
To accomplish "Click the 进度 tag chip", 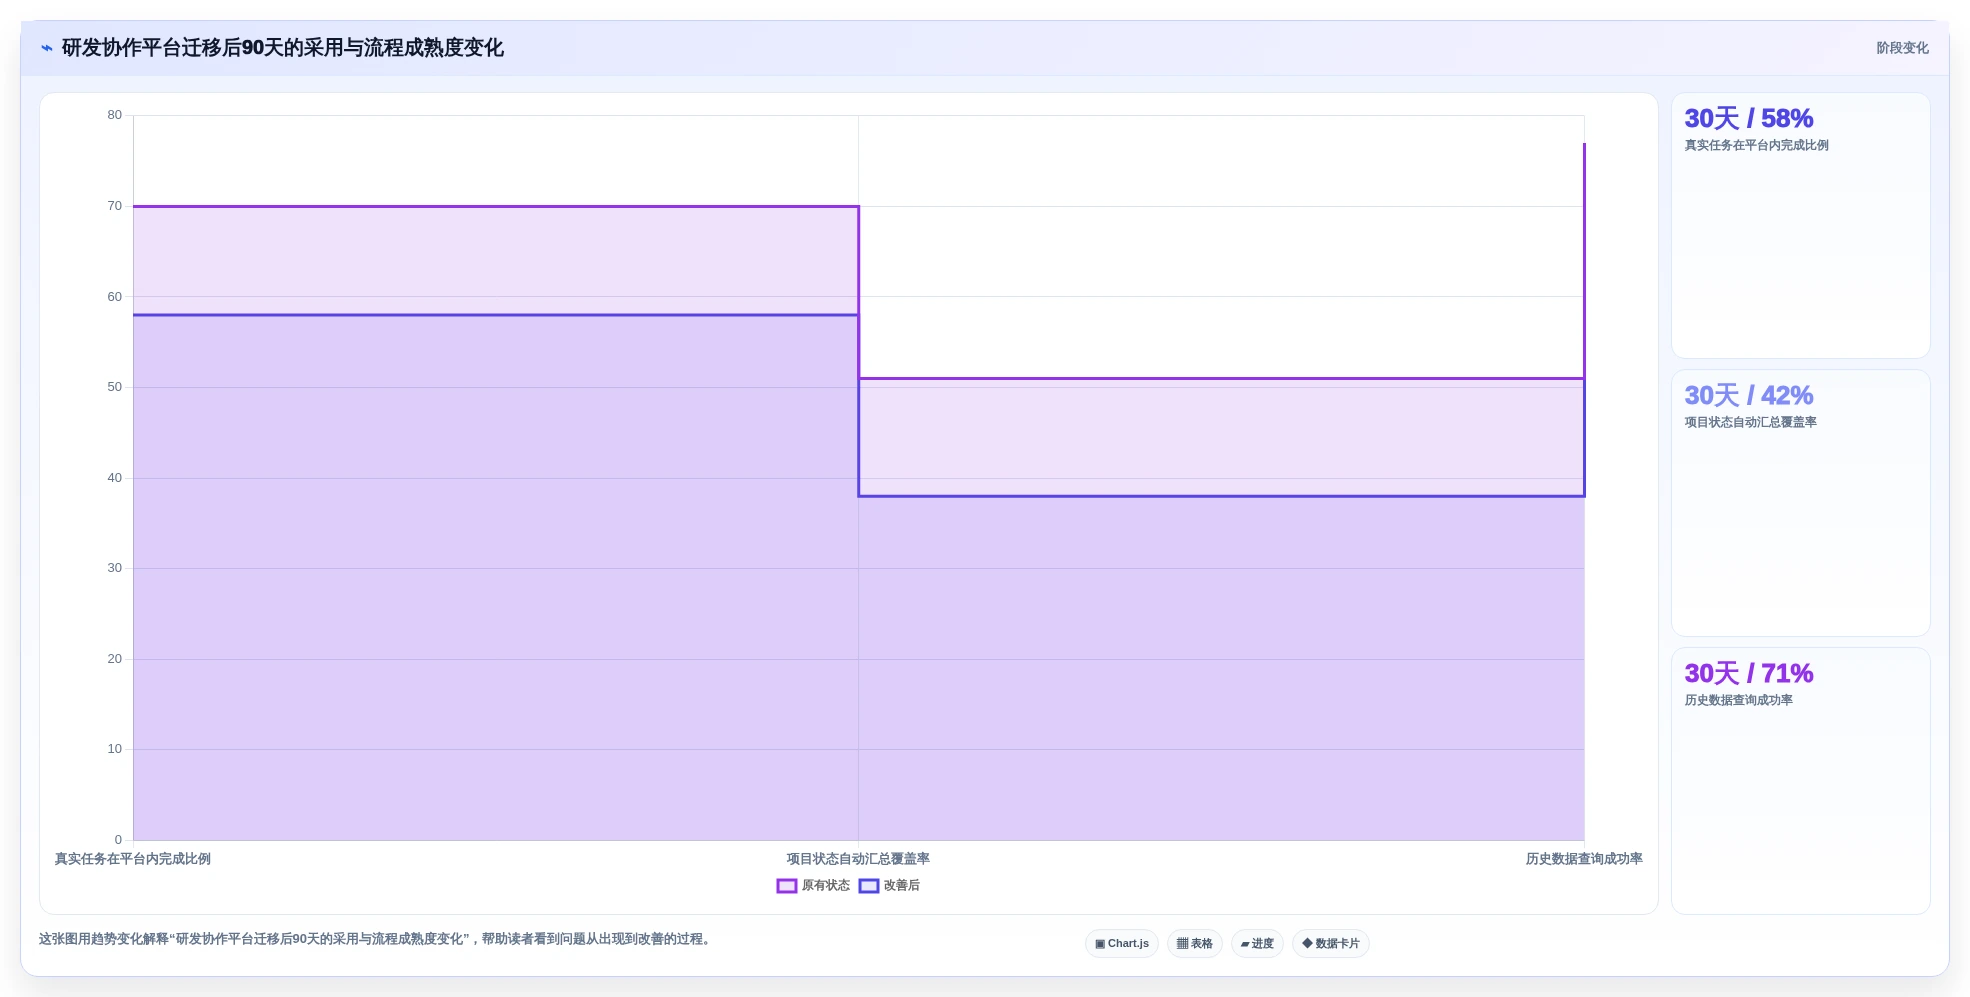I will click(1257, 944).
